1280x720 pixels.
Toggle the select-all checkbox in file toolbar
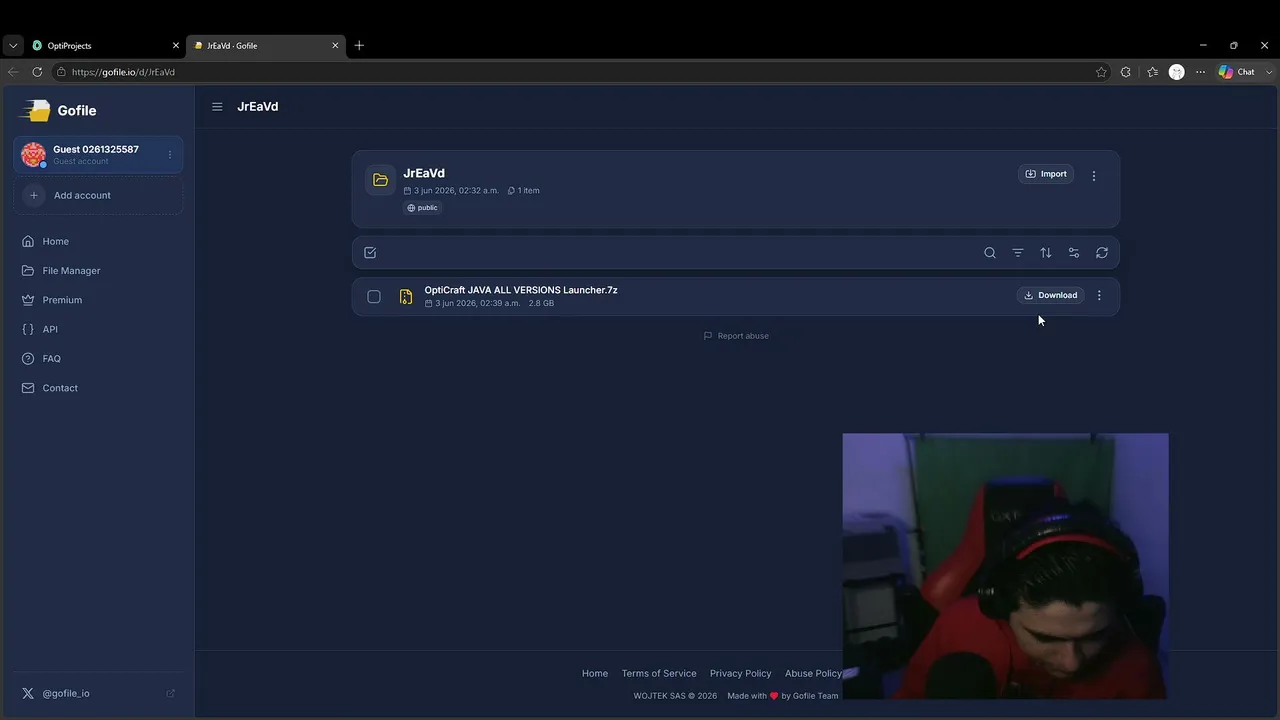(x=370, y=253)
